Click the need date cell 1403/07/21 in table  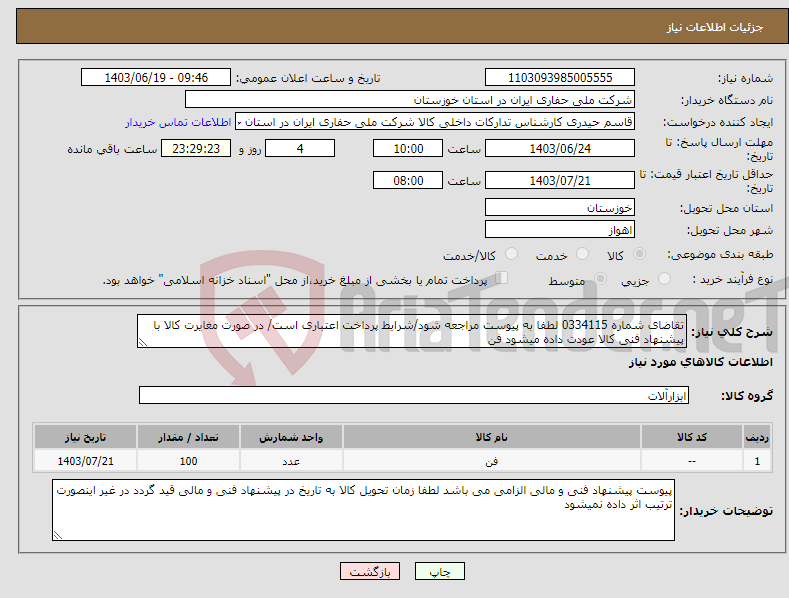pos(85,461)
